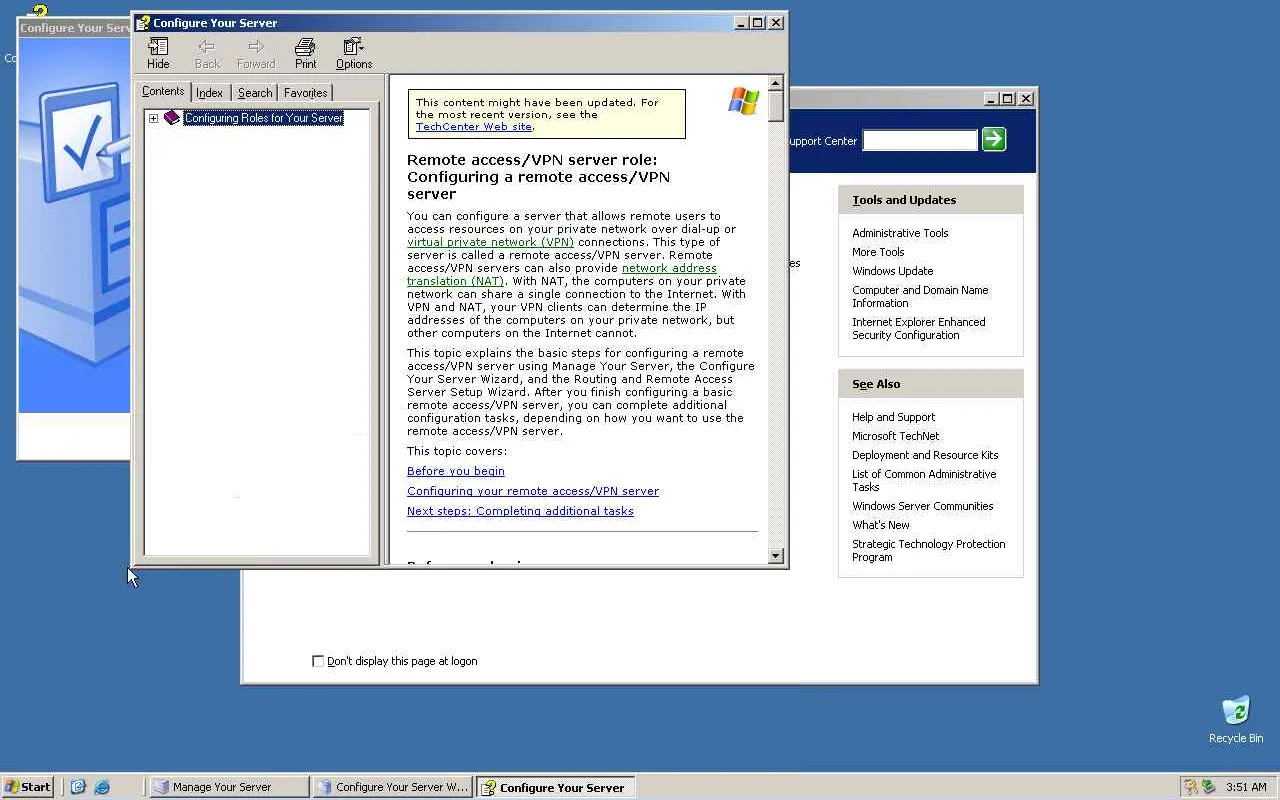The image size is (1280, 800).
Task: Click the Show Desktop quick launch icon
Action: 78,787
